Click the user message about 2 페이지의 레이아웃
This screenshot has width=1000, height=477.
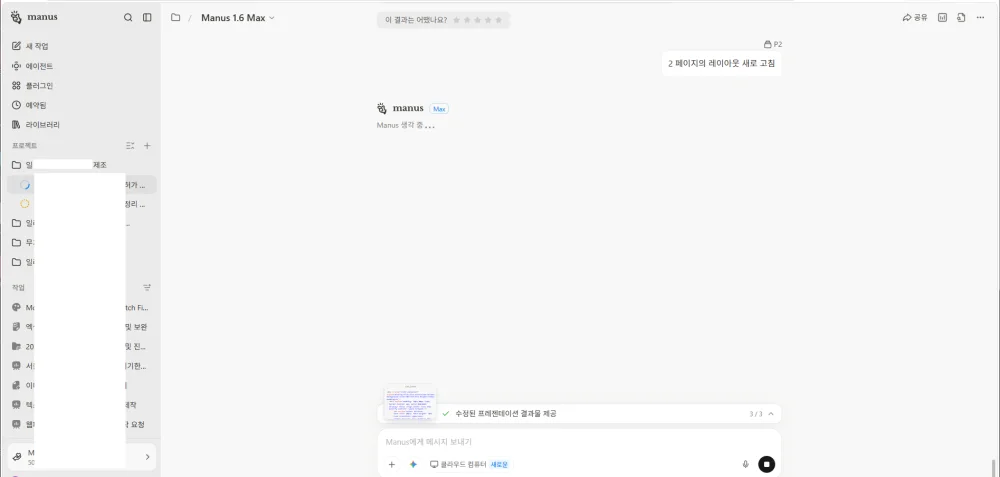(721, 64)
